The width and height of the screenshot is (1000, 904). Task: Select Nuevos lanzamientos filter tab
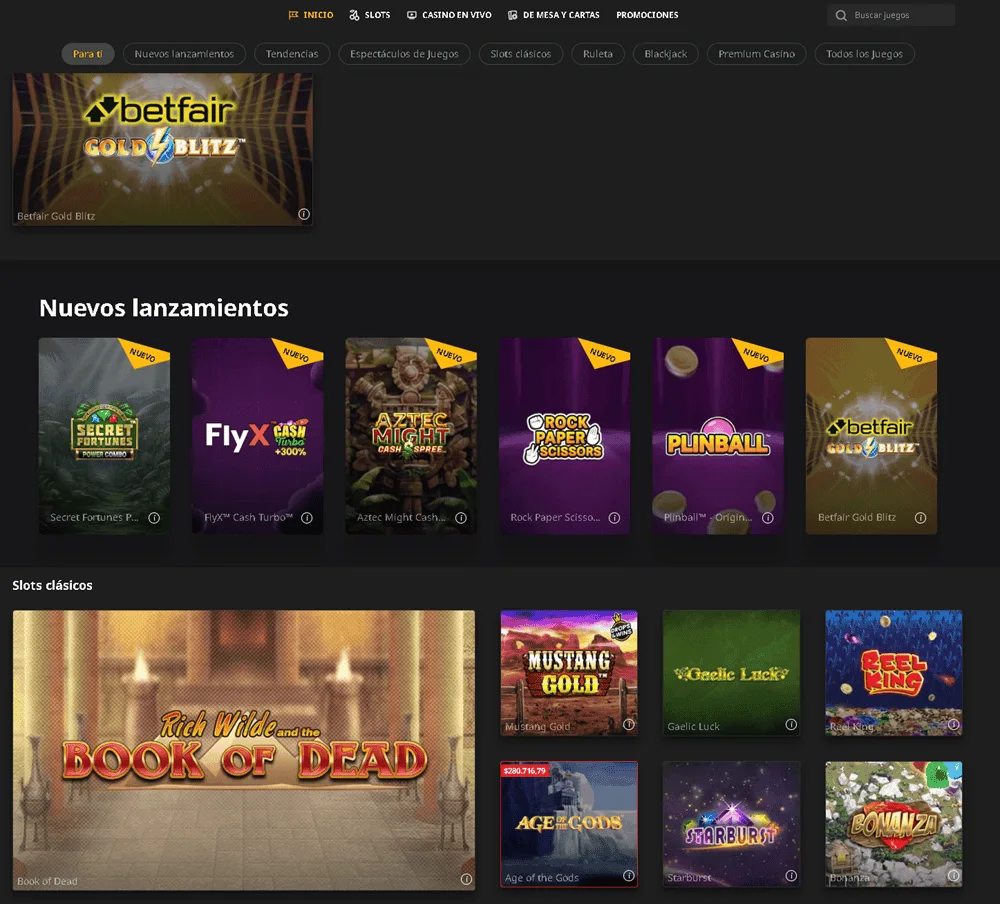184,54
